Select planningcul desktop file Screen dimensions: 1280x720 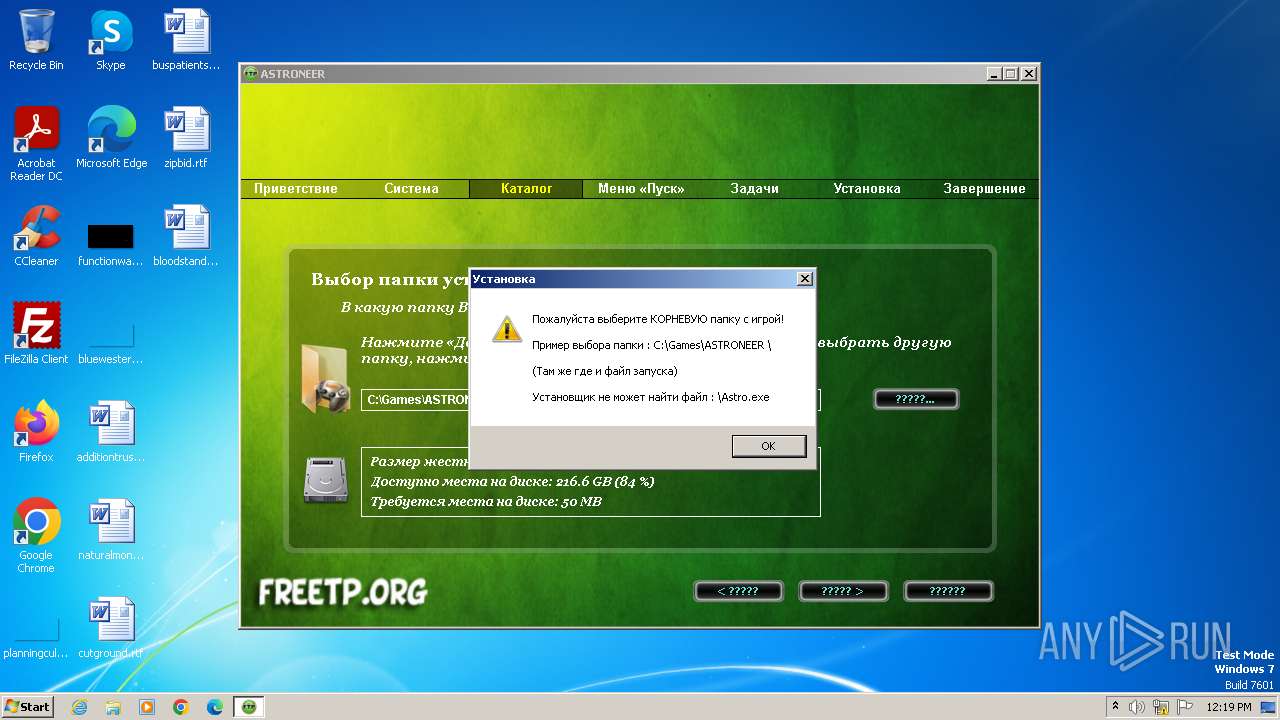pyautogui.click(x=36, y=637)
